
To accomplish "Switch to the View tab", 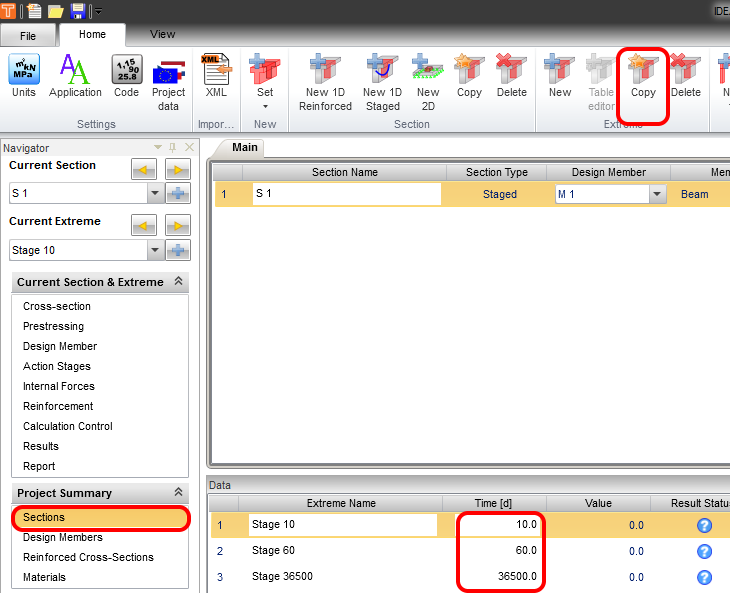I will pos(162,34).
